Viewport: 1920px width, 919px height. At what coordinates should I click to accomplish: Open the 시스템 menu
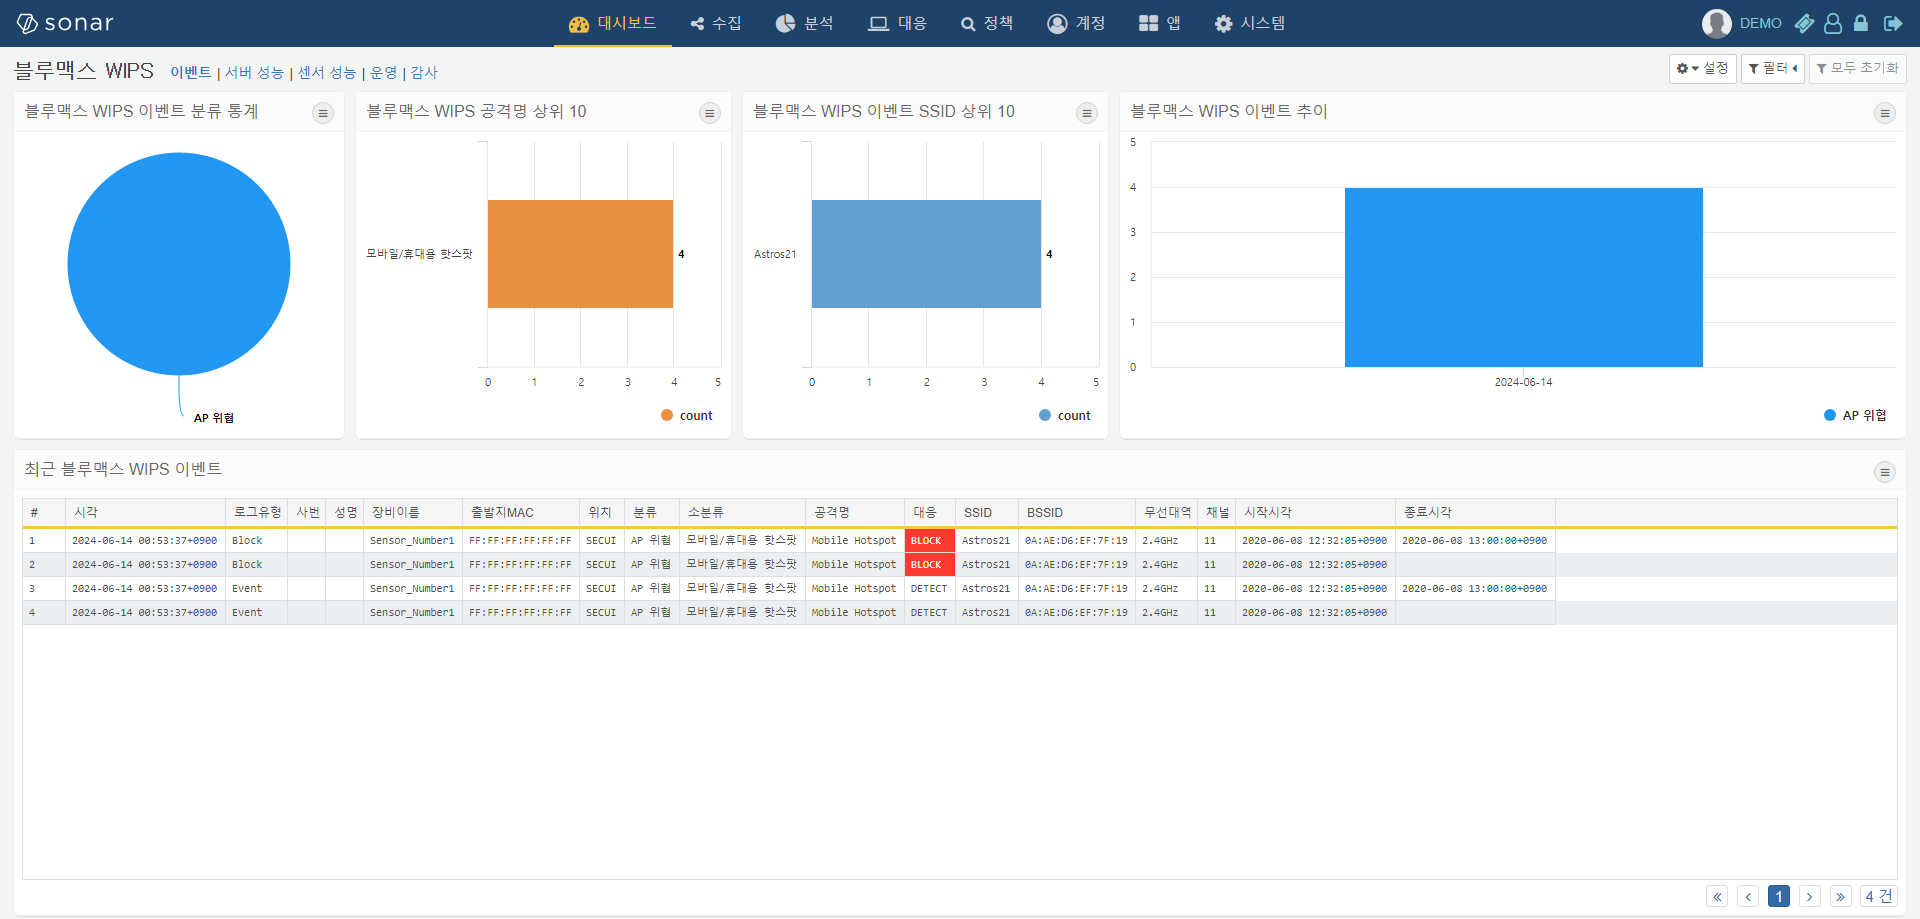tap(1250, 23)
